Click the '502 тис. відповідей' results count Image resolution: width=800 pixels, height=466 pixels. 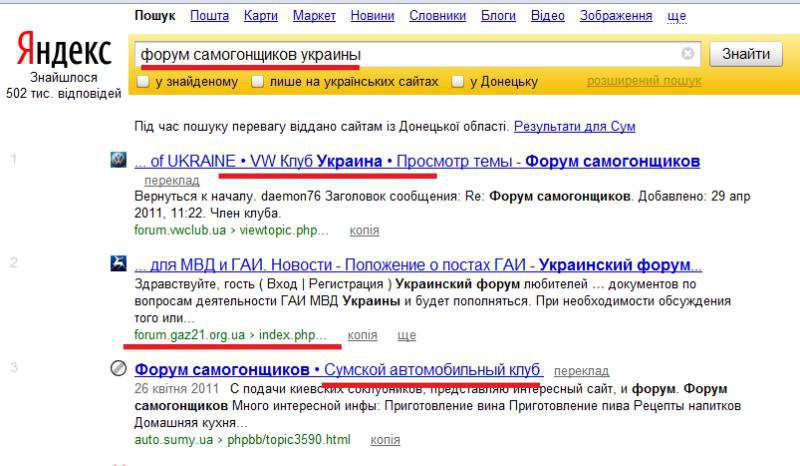coord(64,93)
